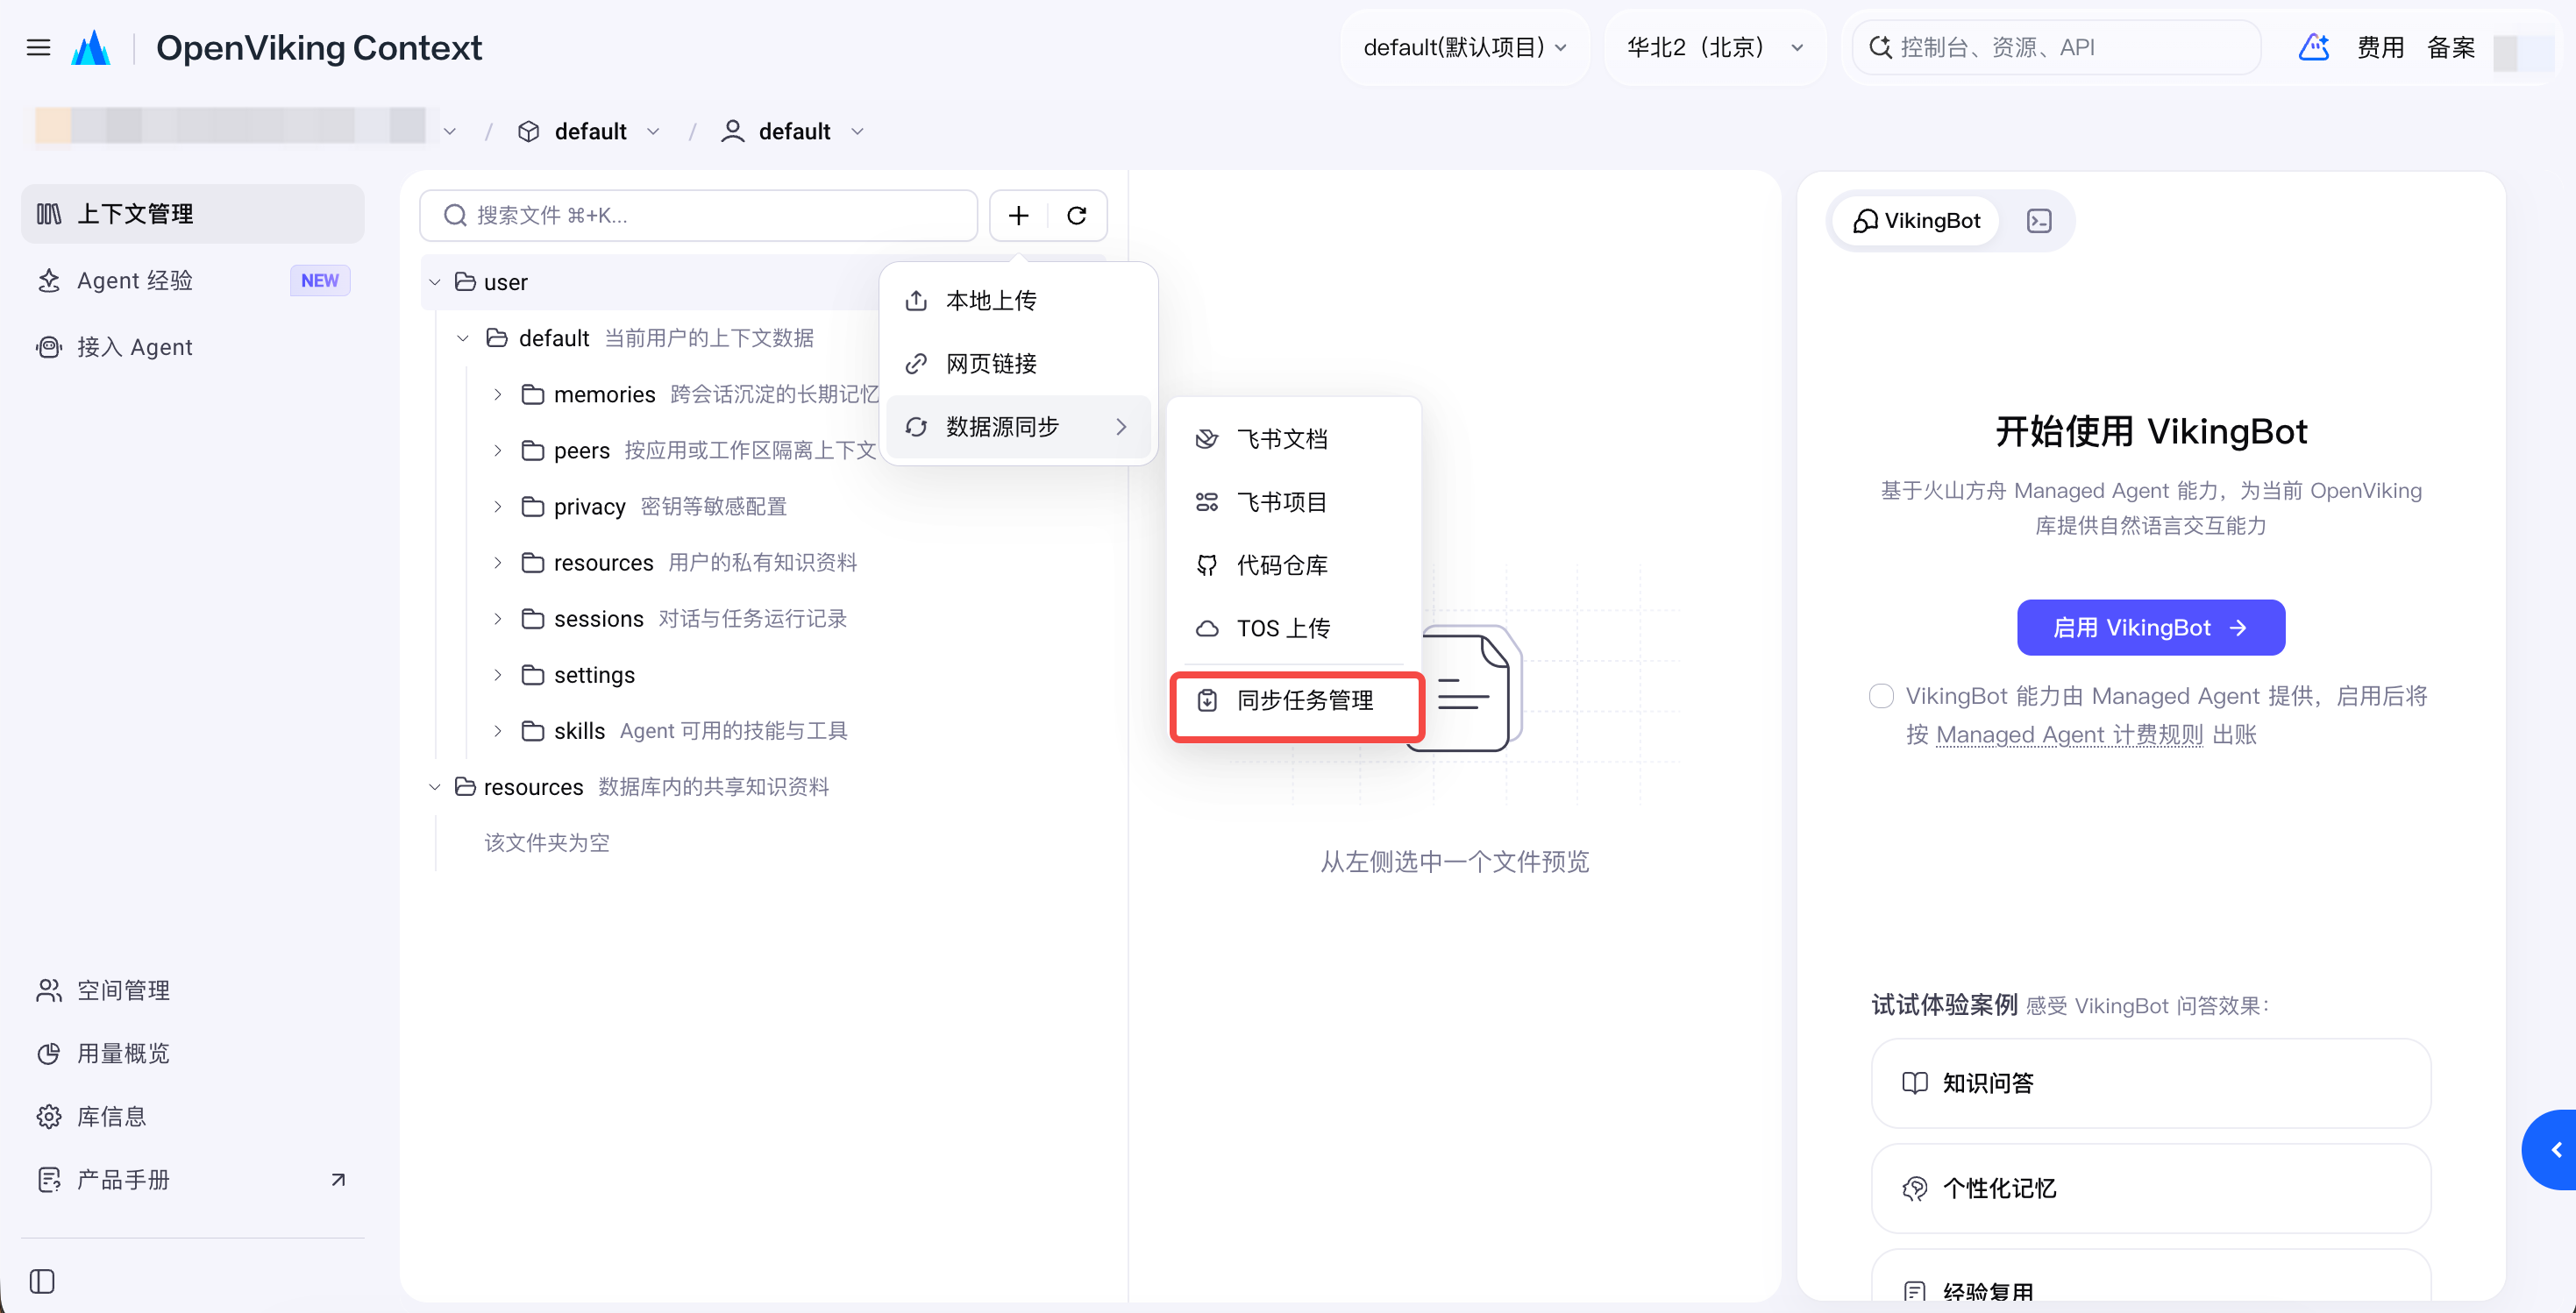Open 库信息 settings in sidebar
This screenshot has height=1313, width=2576.
192,1116
